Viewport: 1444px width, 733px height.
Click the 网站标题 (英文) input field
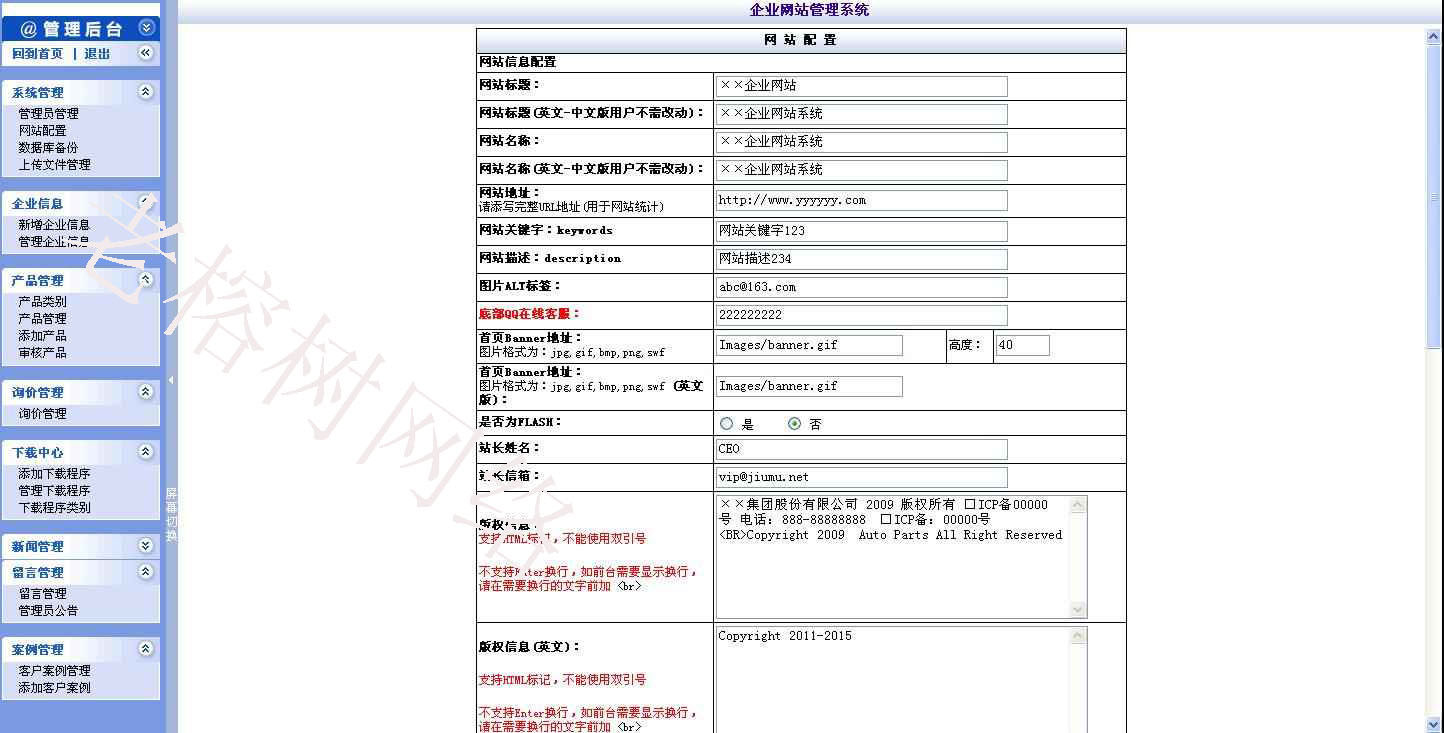tap(861, 114)
